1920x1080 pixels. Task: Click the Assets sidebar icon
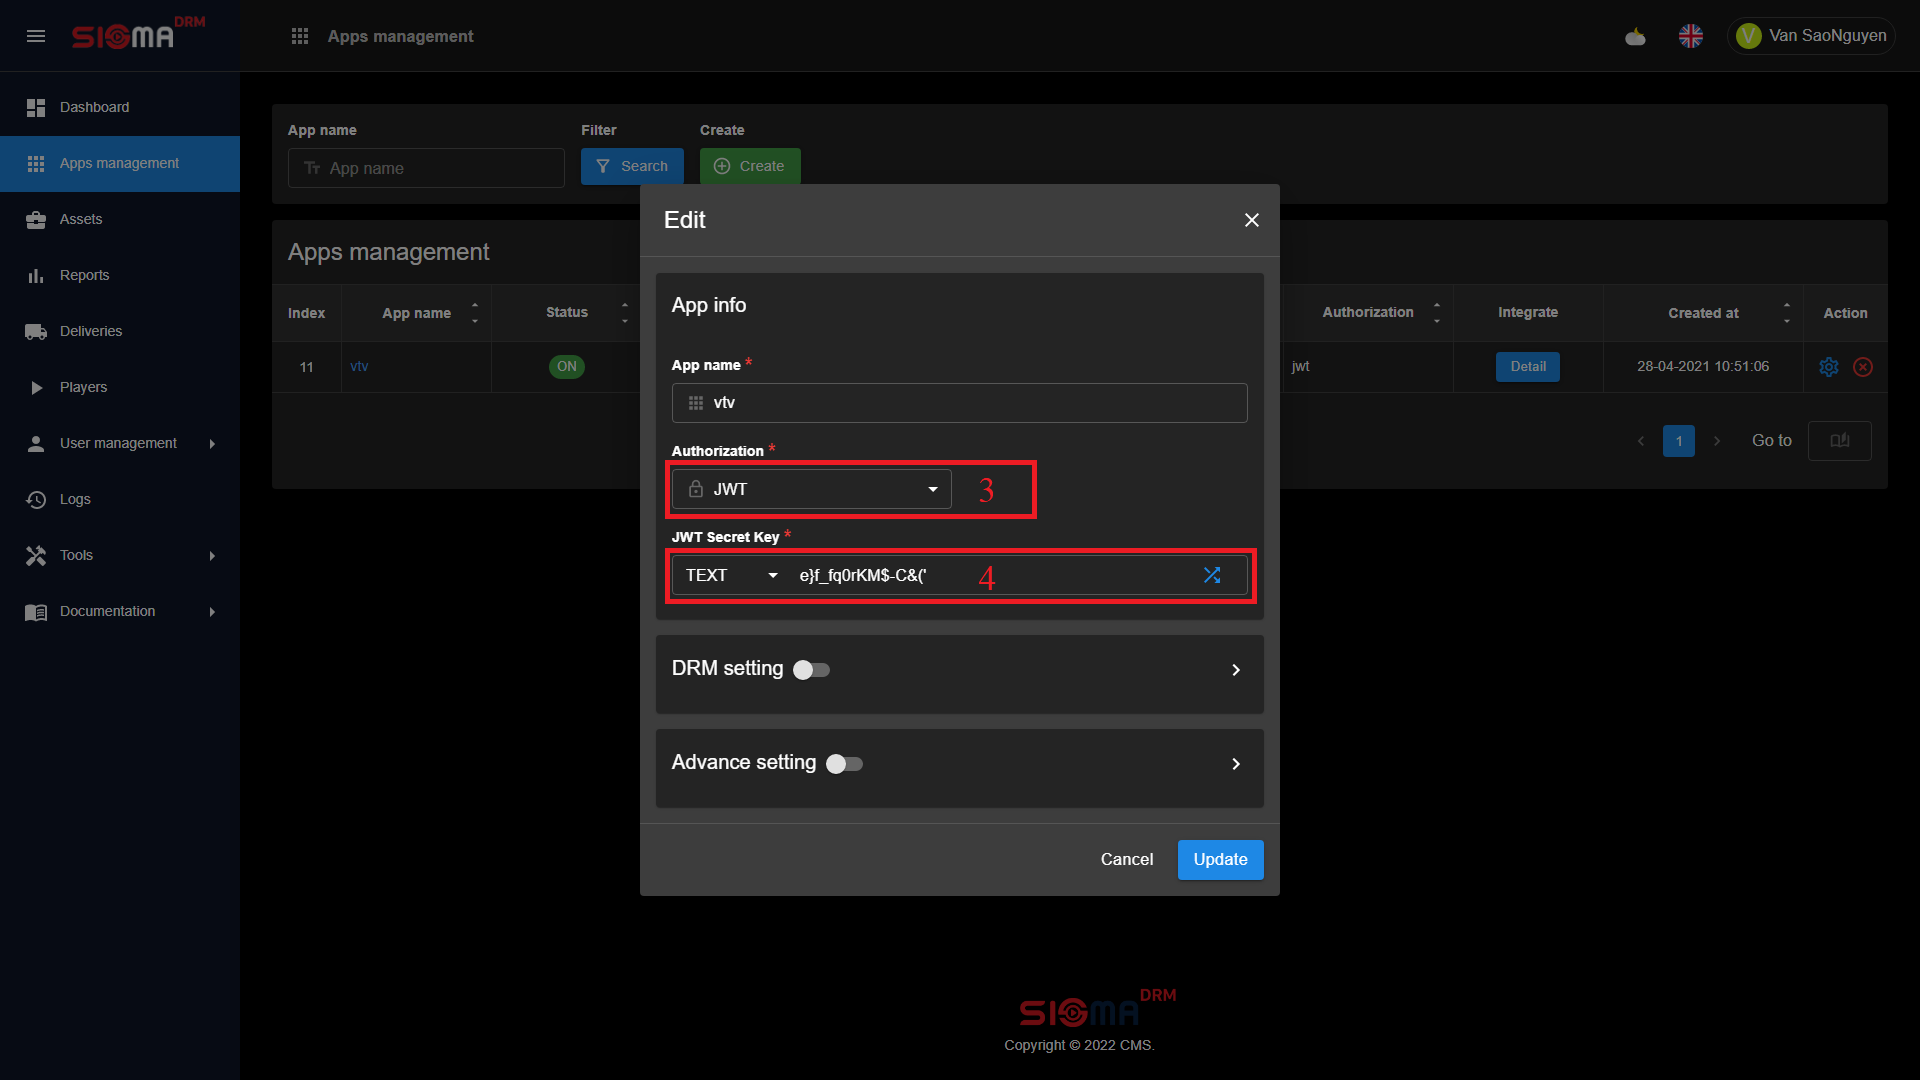(x=36, y=219)
